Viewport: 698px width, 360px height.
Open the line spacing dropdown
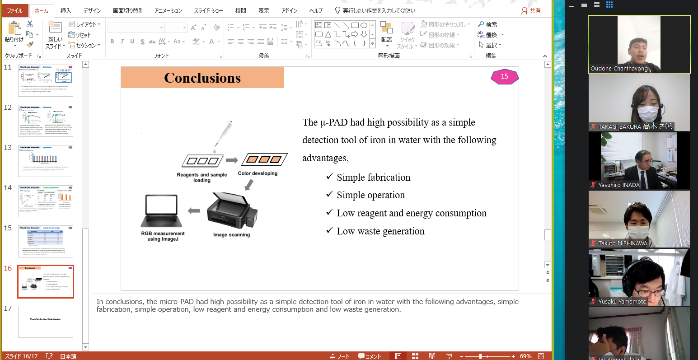(287, 28)
